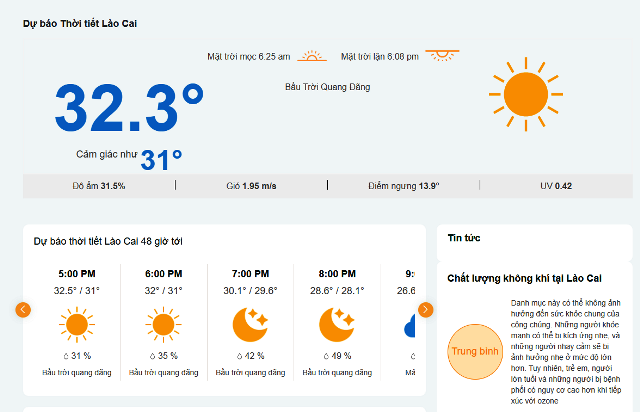Click the sunset icon beside 6.08 pm
640x412 pixels.
pyautogui.click(x=441, y=56)
